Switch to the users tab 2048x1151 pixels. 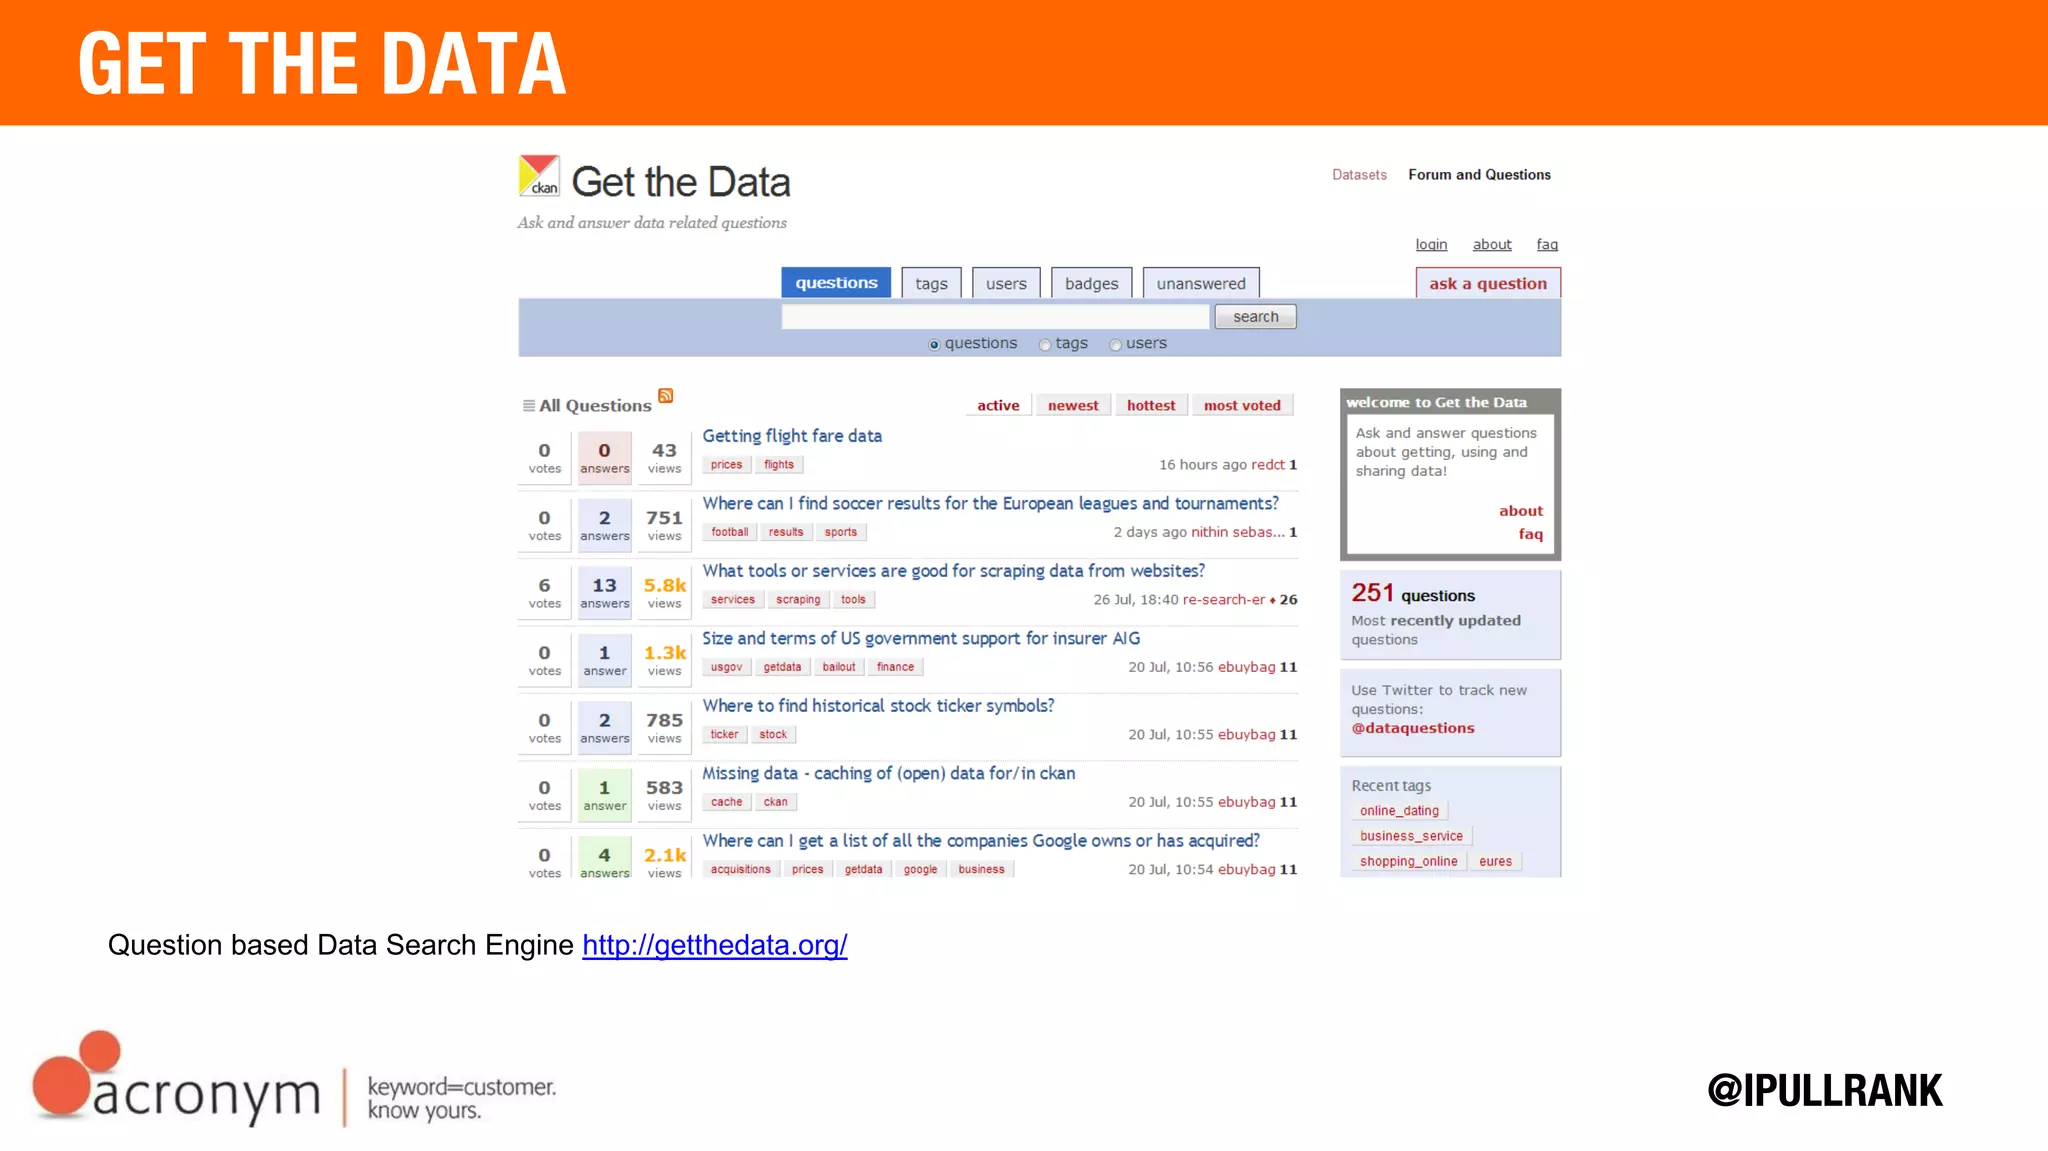tap(1006, 284)
